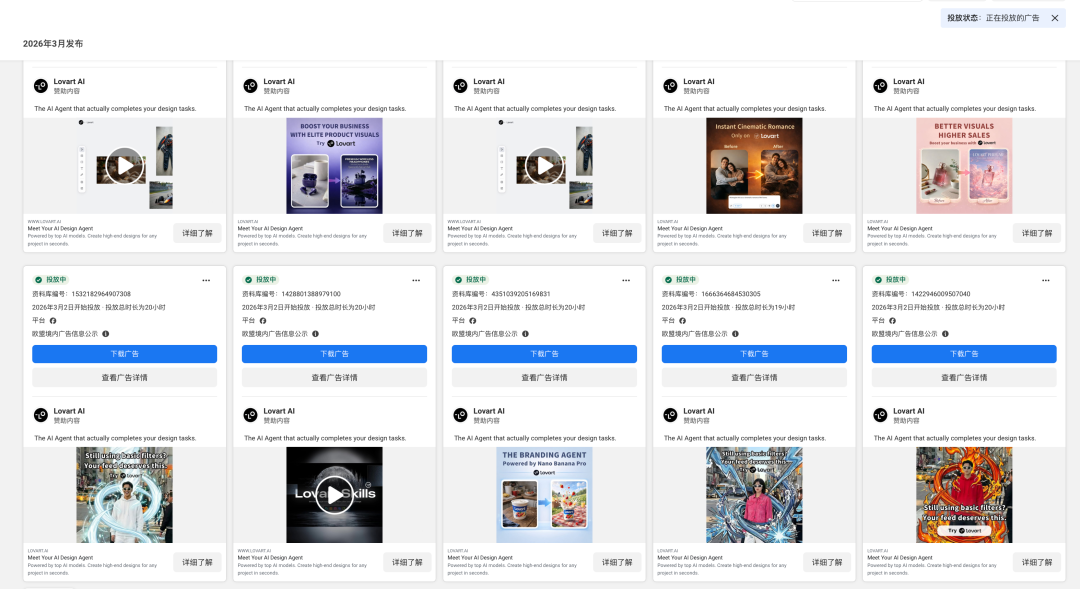Click info icon beside 欧盟境内广告信息公示 on ad 1428801388979100
The image size is (1080, 589).
pyautogui.click(x=315, y=334)
